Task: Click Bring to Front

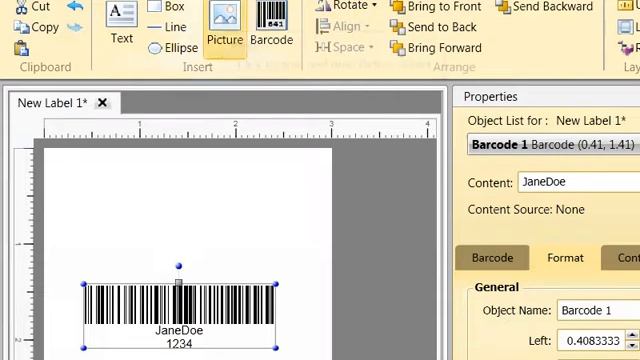Action: click(436, 7)
